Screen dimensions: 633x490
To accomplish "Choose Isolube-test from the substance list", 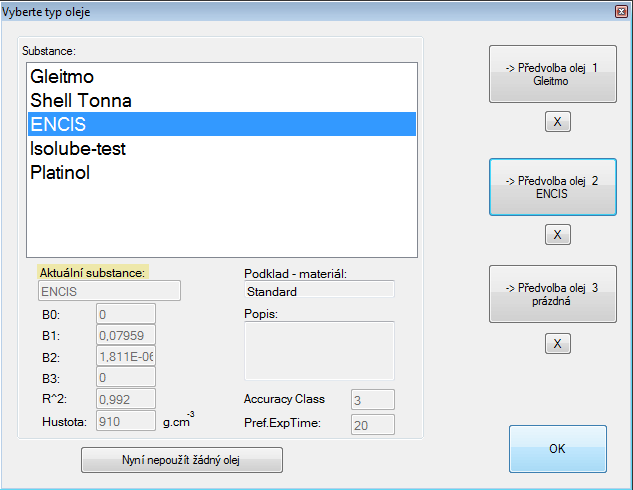I will pyautogui.click(x=222, y=148).
